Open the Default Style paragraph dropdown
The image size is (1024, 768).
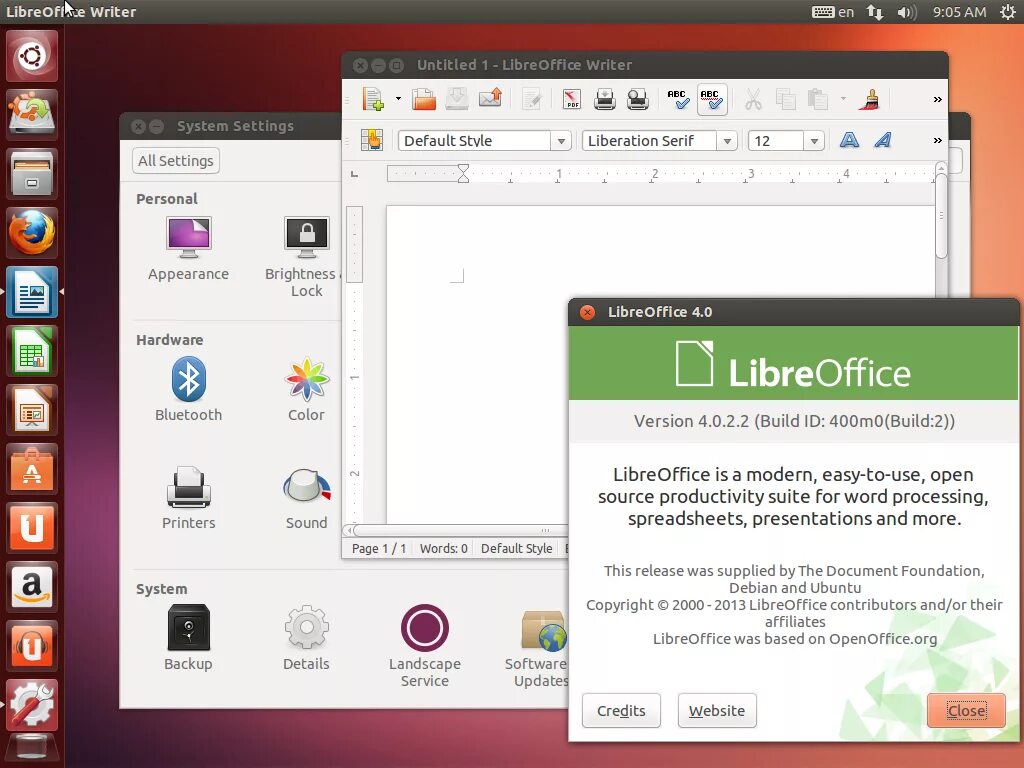coord(561,141)
